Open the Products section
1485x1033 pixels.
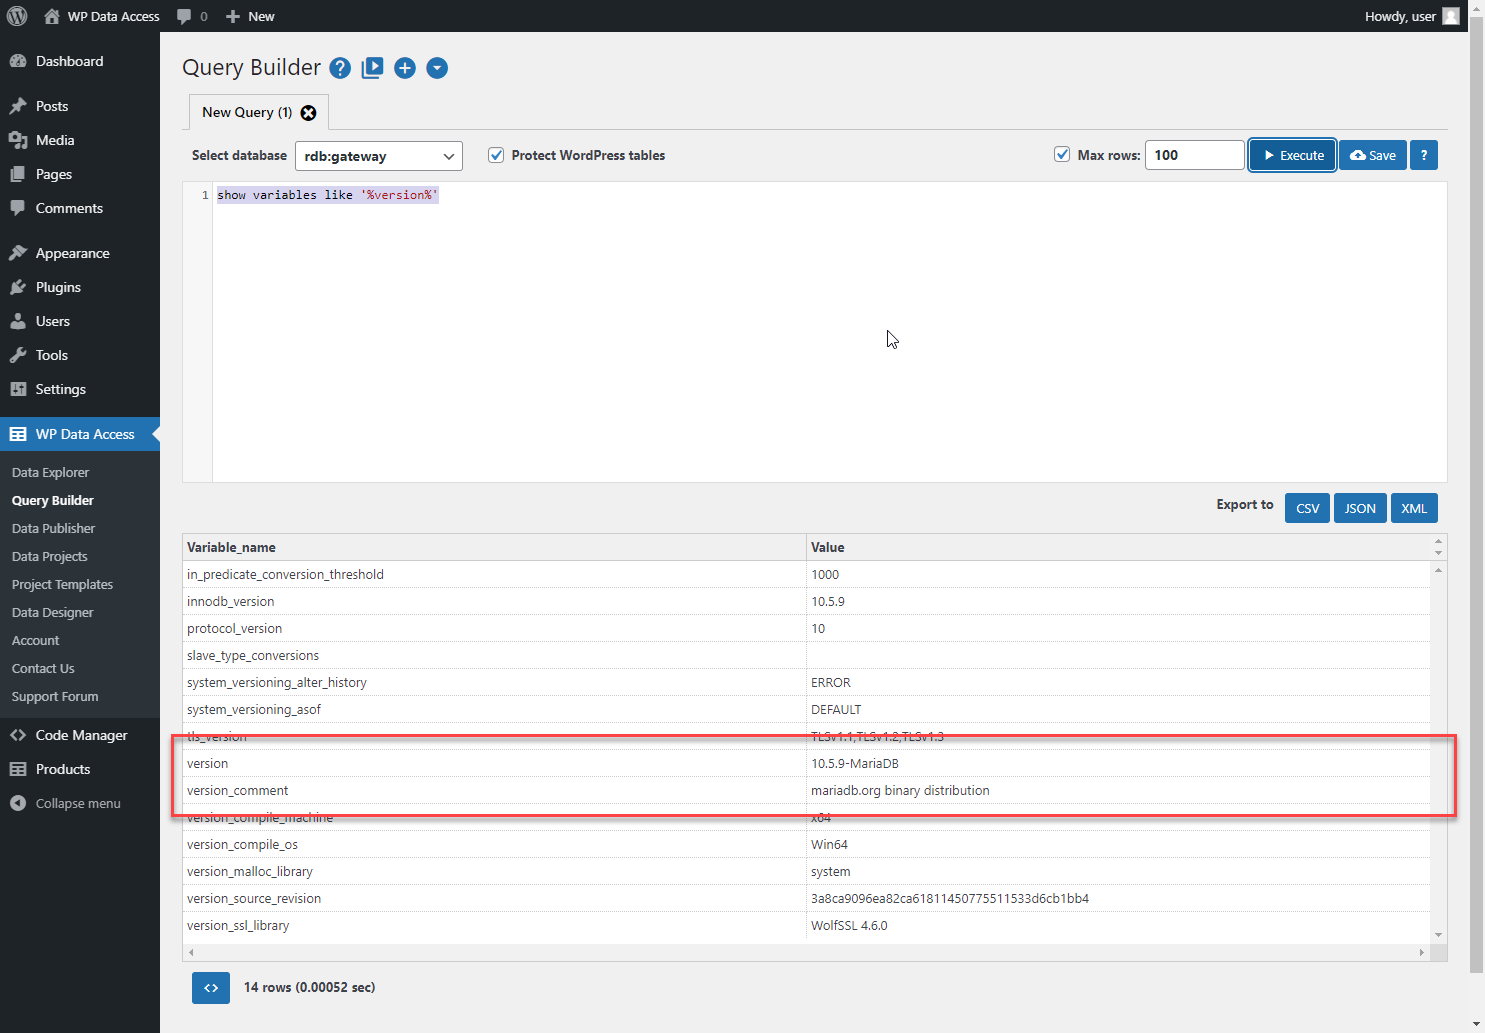coord(62,769)
